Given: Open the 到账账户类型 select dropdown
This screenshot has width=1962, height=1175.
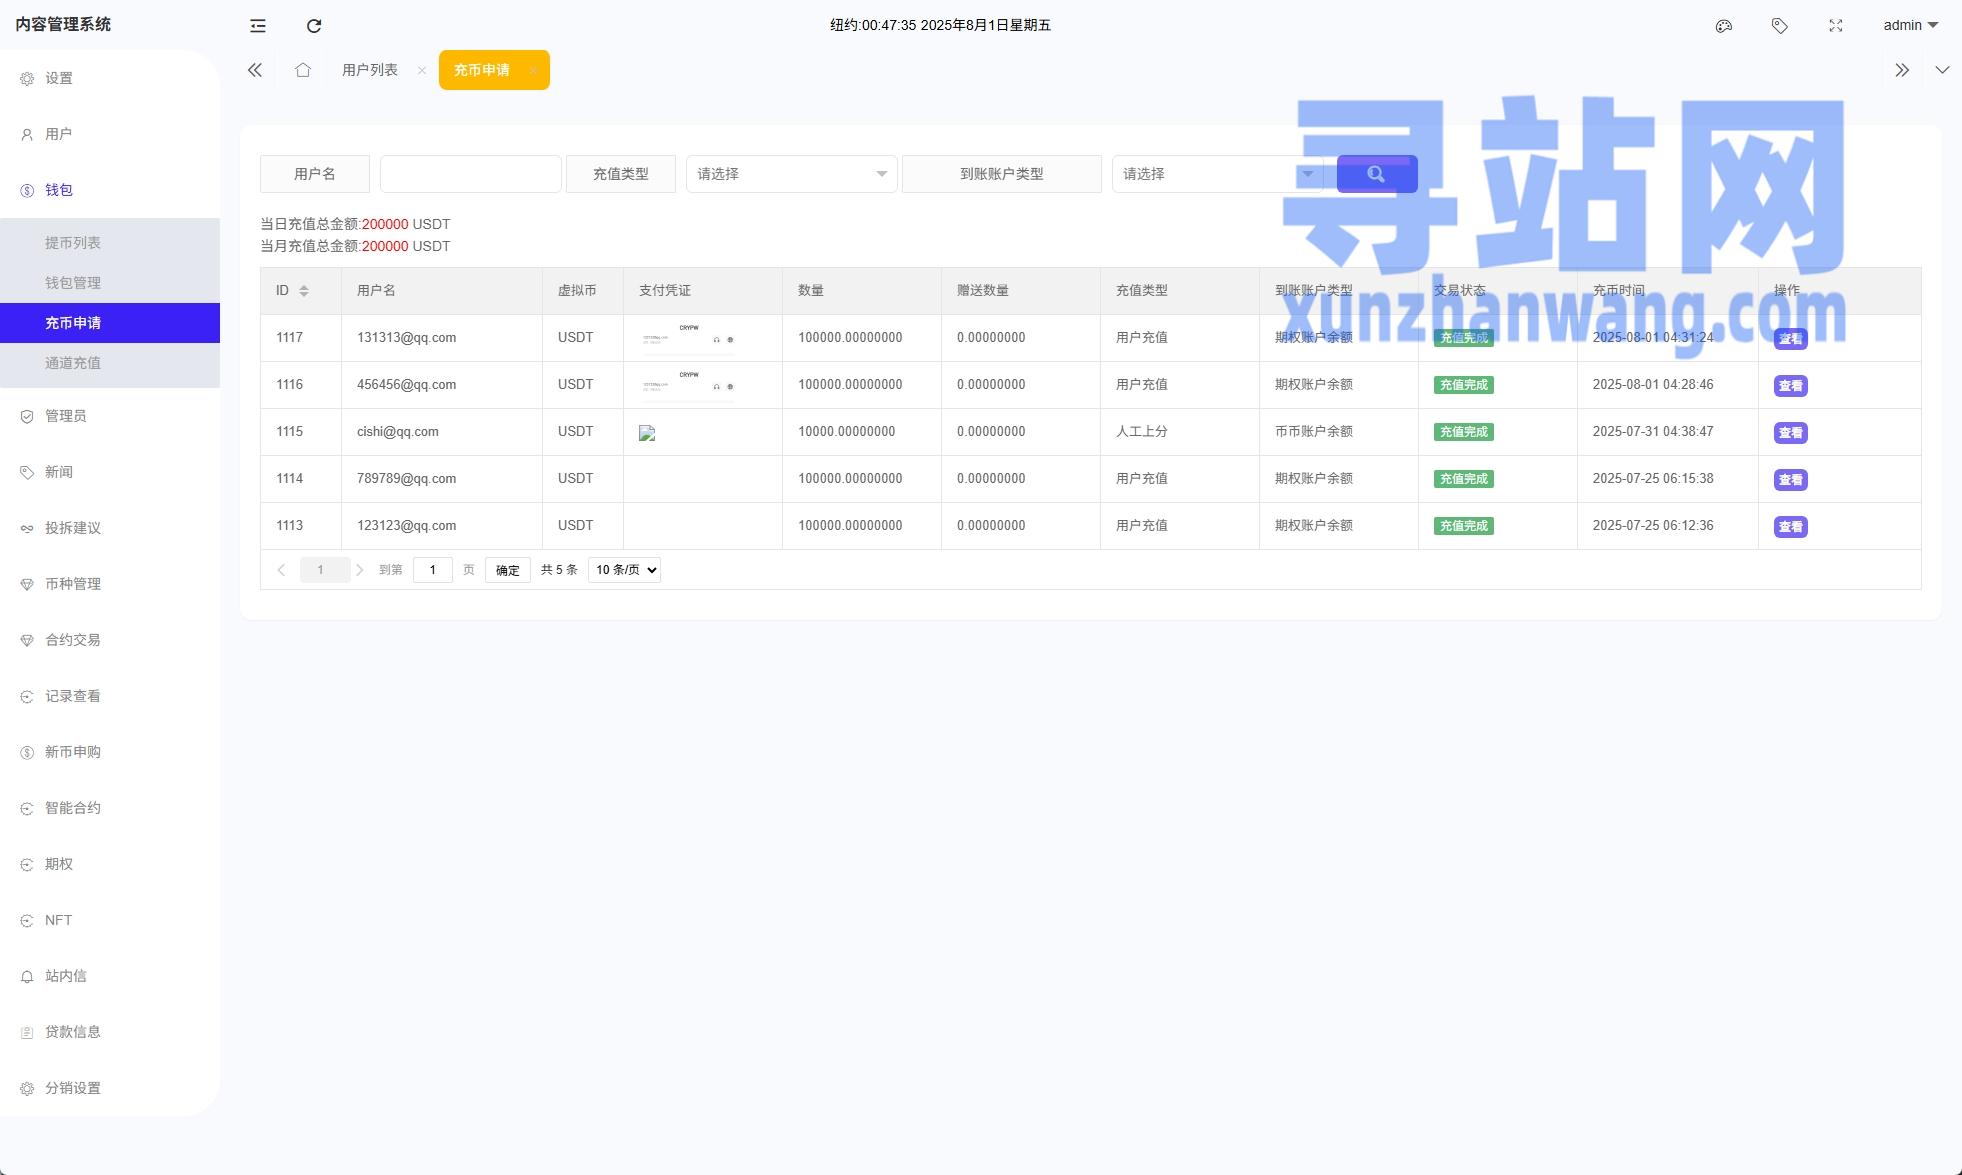Looking at the screenshot, I should 1216,174.
